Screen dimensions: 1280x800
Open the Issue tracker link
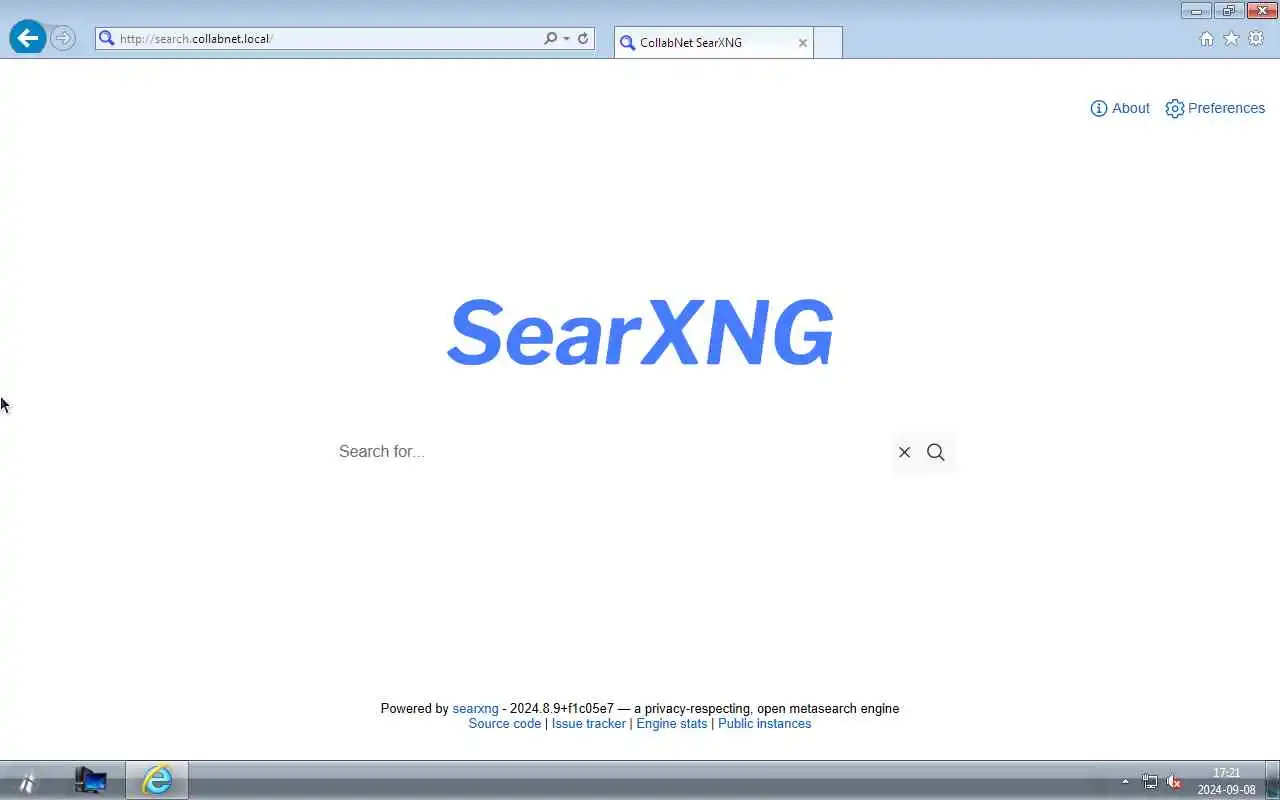coord(589,723)
